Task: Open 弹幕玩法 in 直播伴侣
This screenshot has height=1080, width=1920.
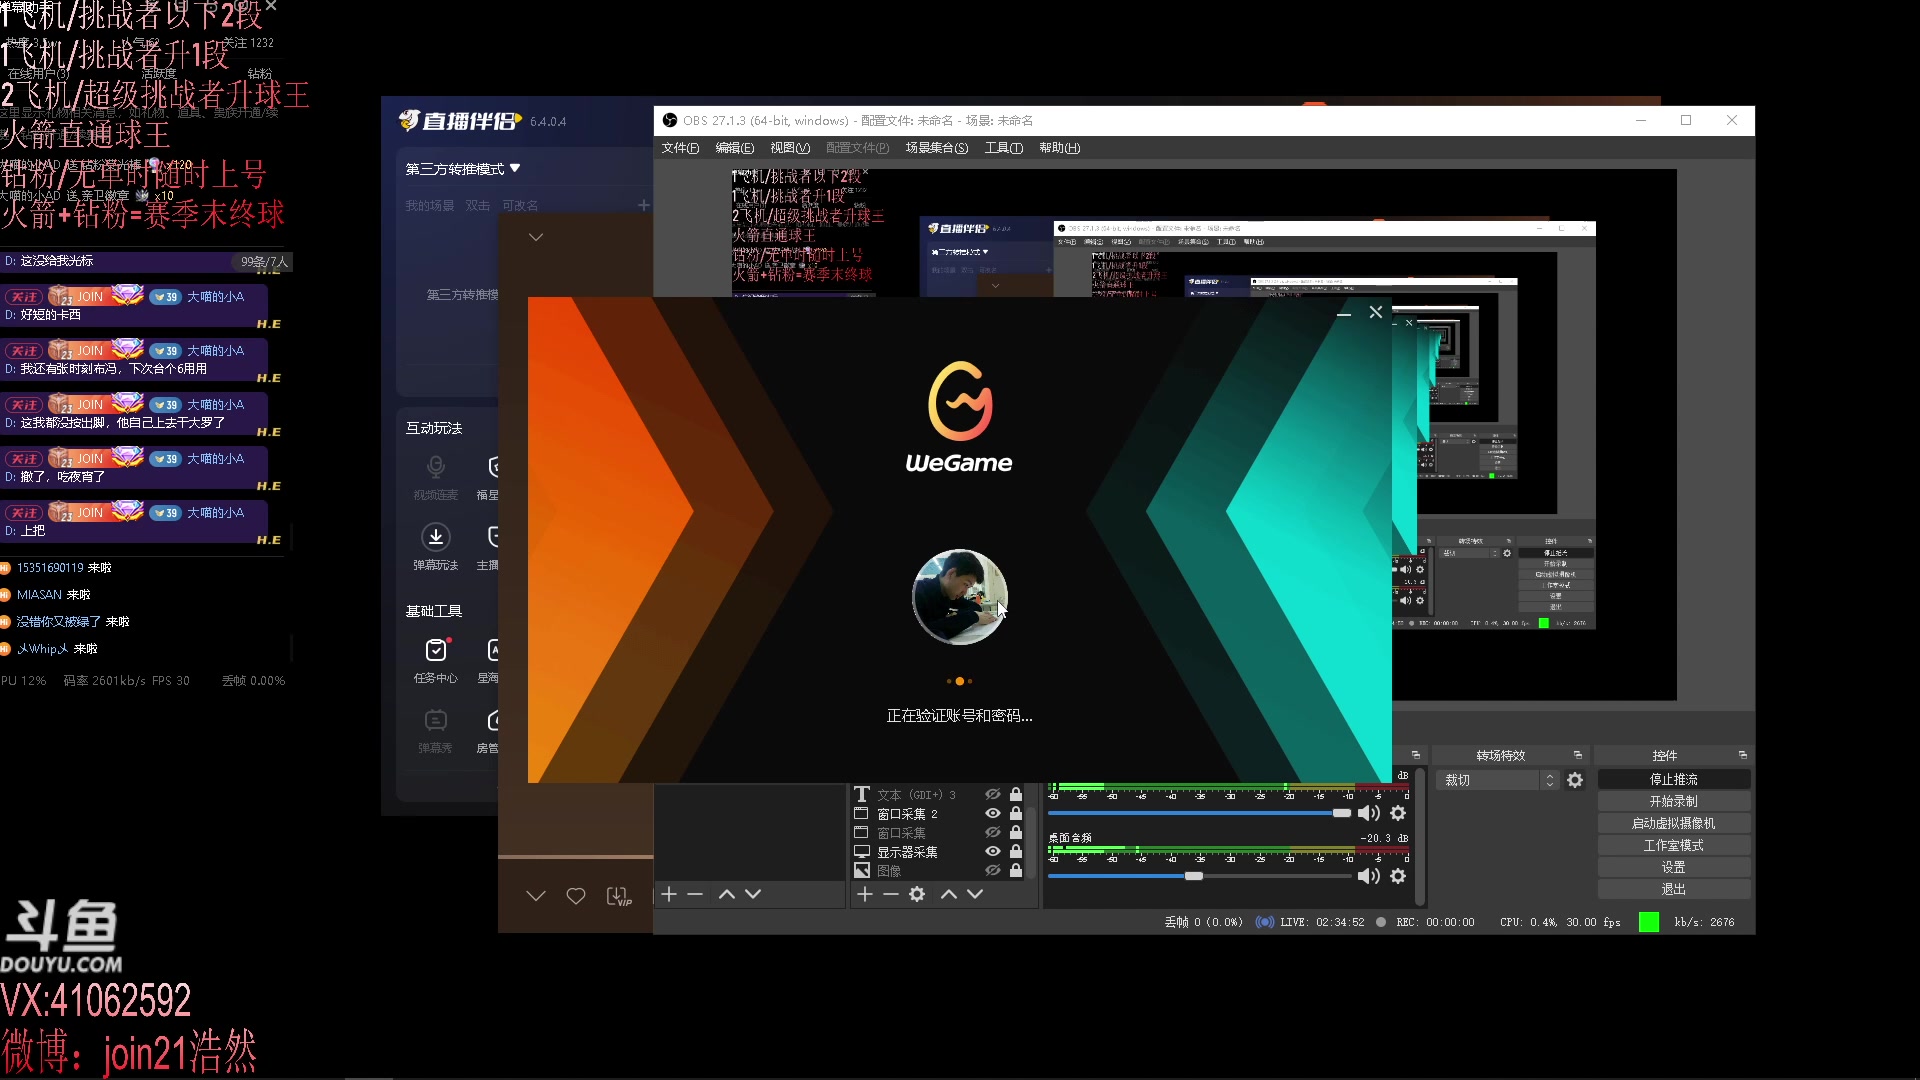Action: tap(436, 547)
